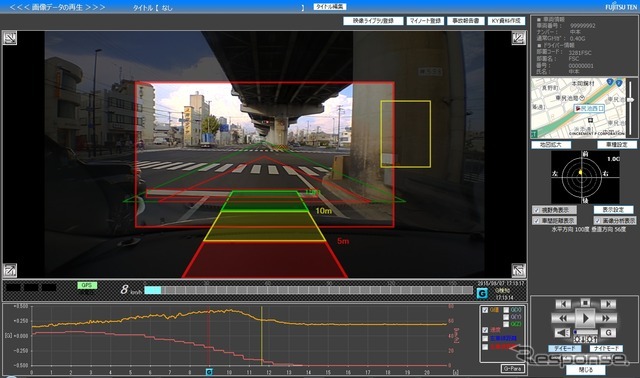Screen dimensions: 640x378
Task: Click the small G marker on the graph time axis
Action: click(x=209, y=372)
